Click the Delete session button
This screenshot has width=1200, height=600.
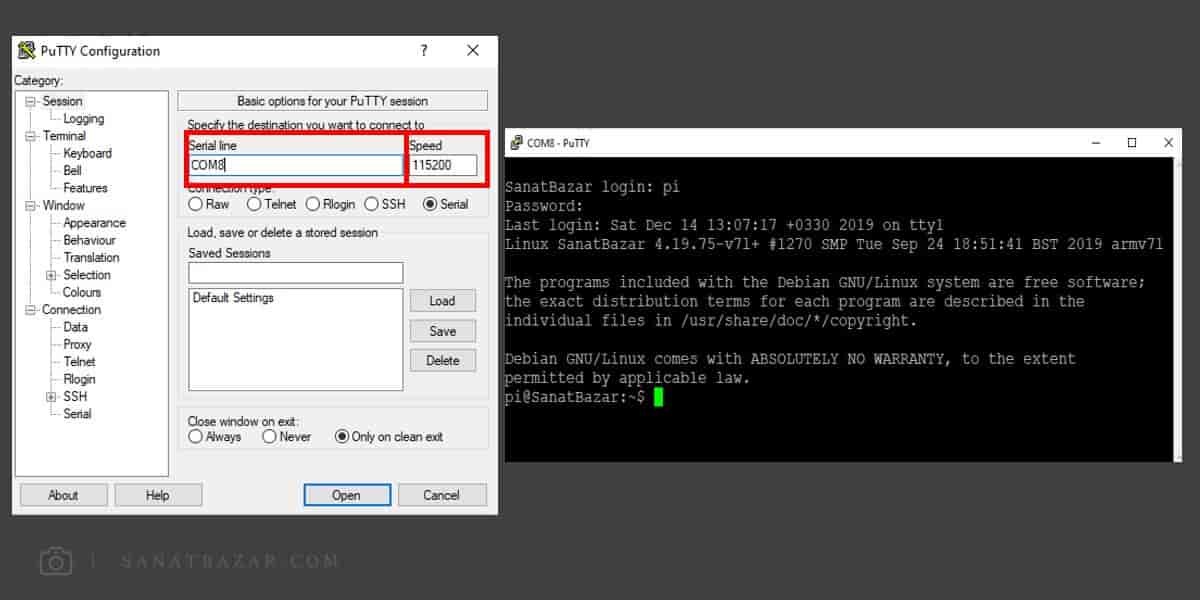pos(443,360)
